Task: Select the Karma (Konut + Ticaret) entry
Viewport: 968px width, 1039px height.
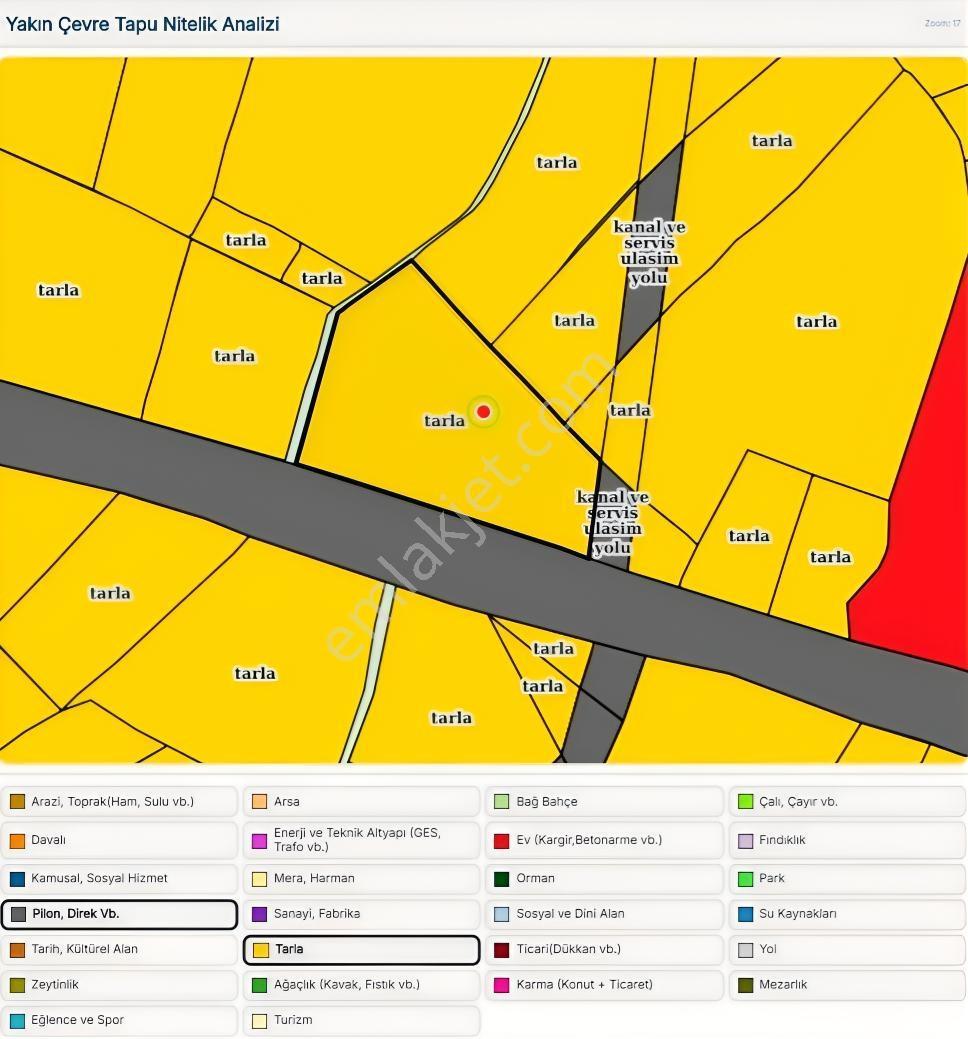Action: (604, 985)
